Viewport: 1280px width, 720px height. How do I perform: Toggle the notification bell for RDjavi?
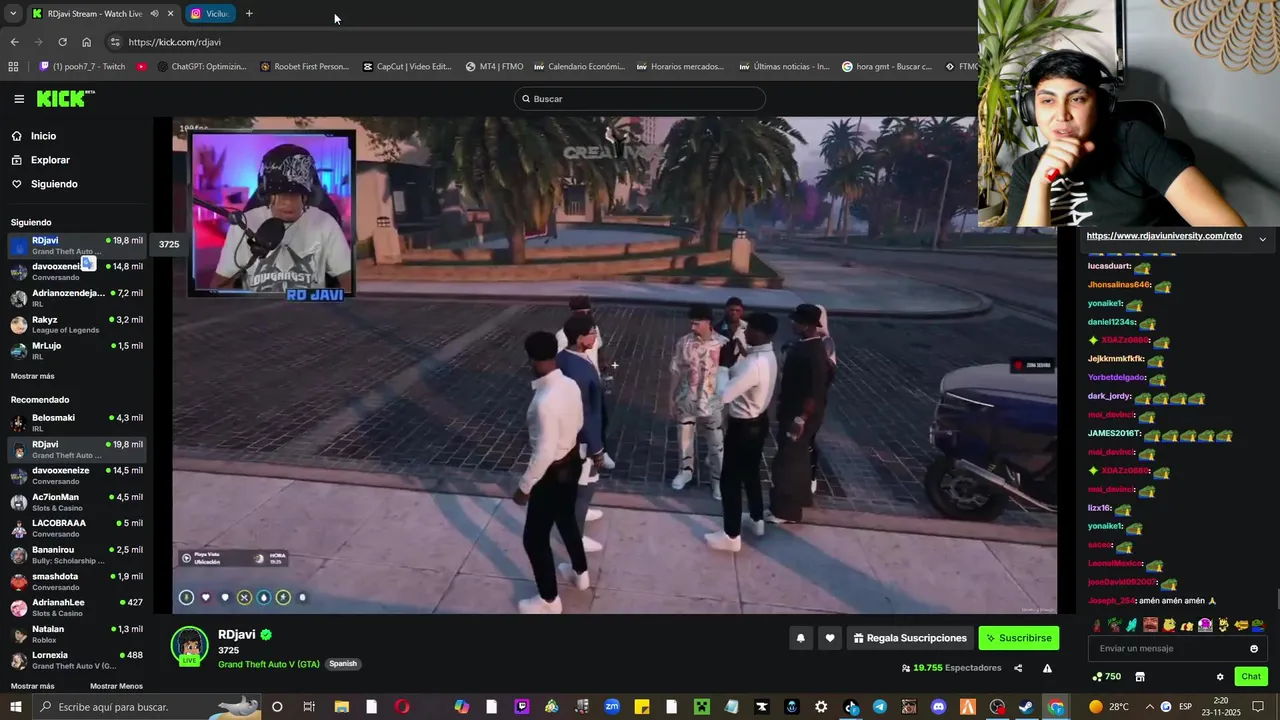coord(800,638)
